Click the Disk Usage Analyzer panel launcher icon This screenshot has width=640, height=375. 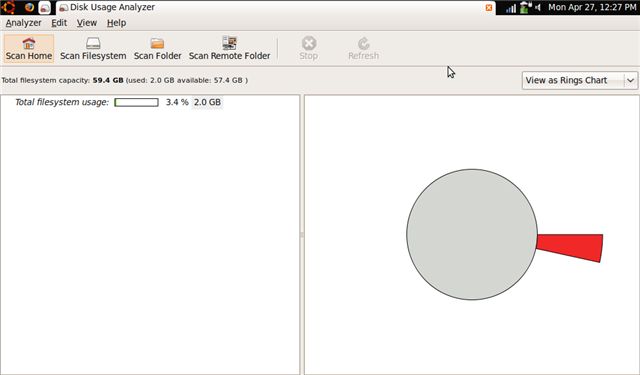click(x=44, y=7)
